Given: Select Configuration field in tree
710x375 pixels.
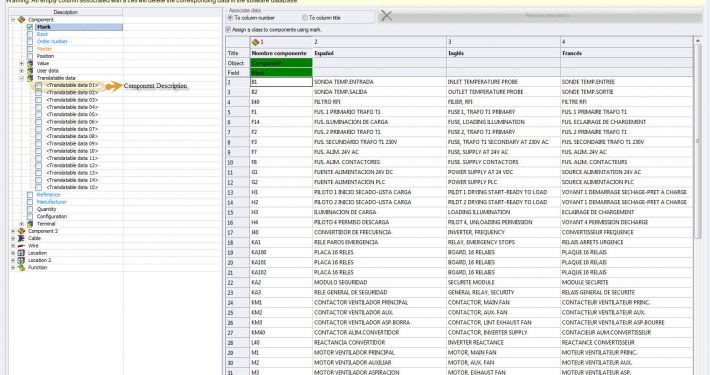Looking at the screenshot, I should (x=52, y=216).
